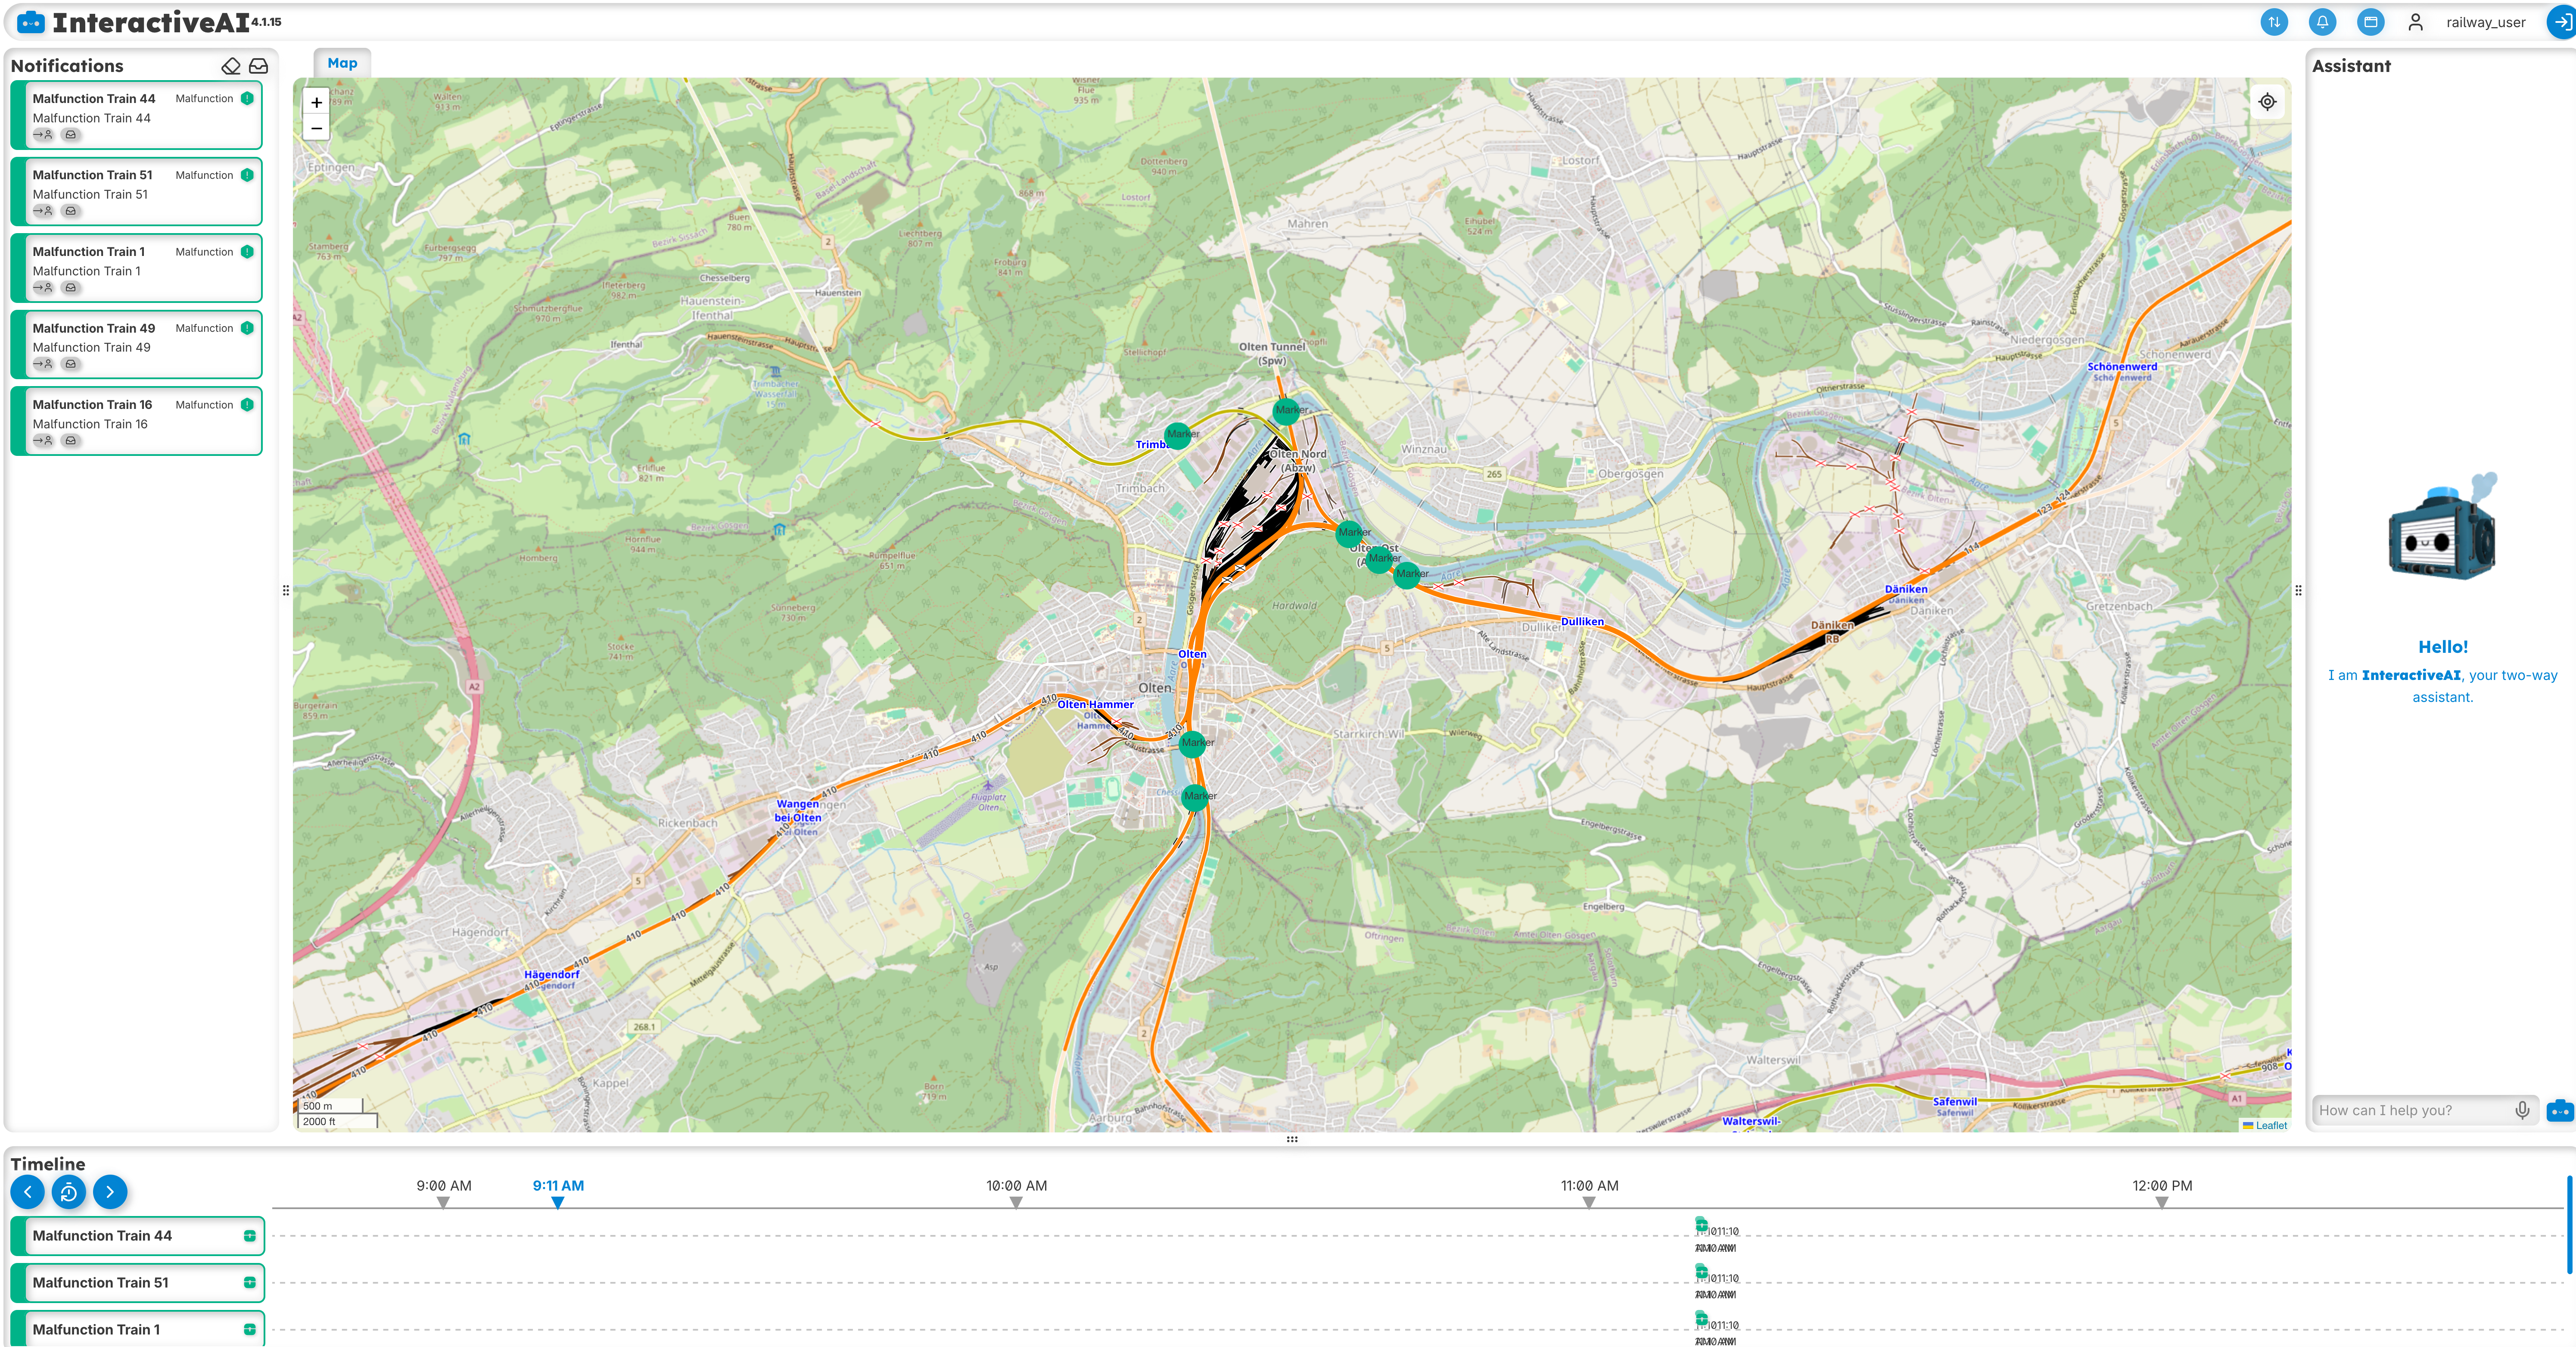The width and height of the screenshot is (2576, 1347).
Task: Click the microphone icon in assistant input
Action: pyautogui.click(x=2522, y=1110)
